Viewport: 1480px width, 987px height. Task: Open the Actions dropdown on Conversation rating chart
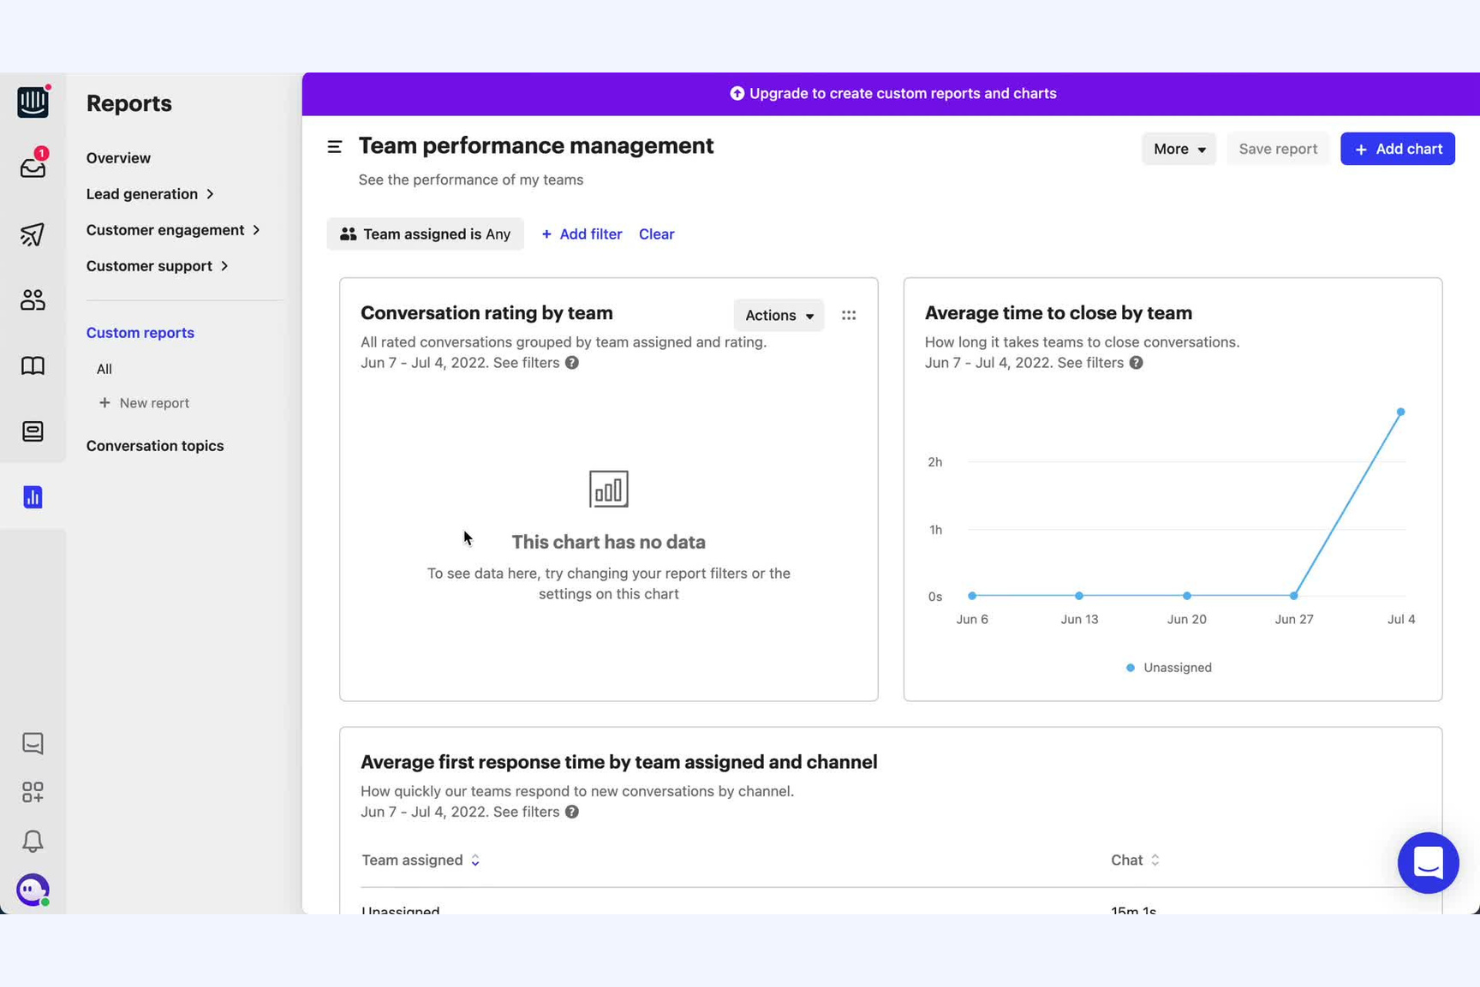point(778,315)
